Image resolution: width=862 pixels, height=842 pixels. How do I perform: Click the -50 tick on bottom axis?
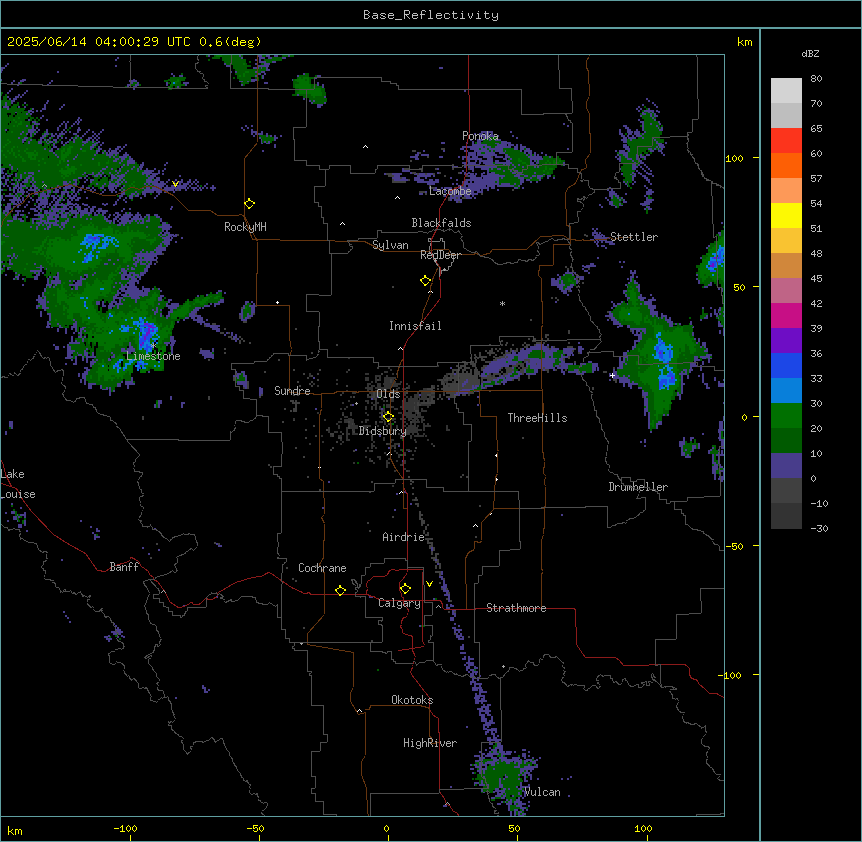click(255, 828)
